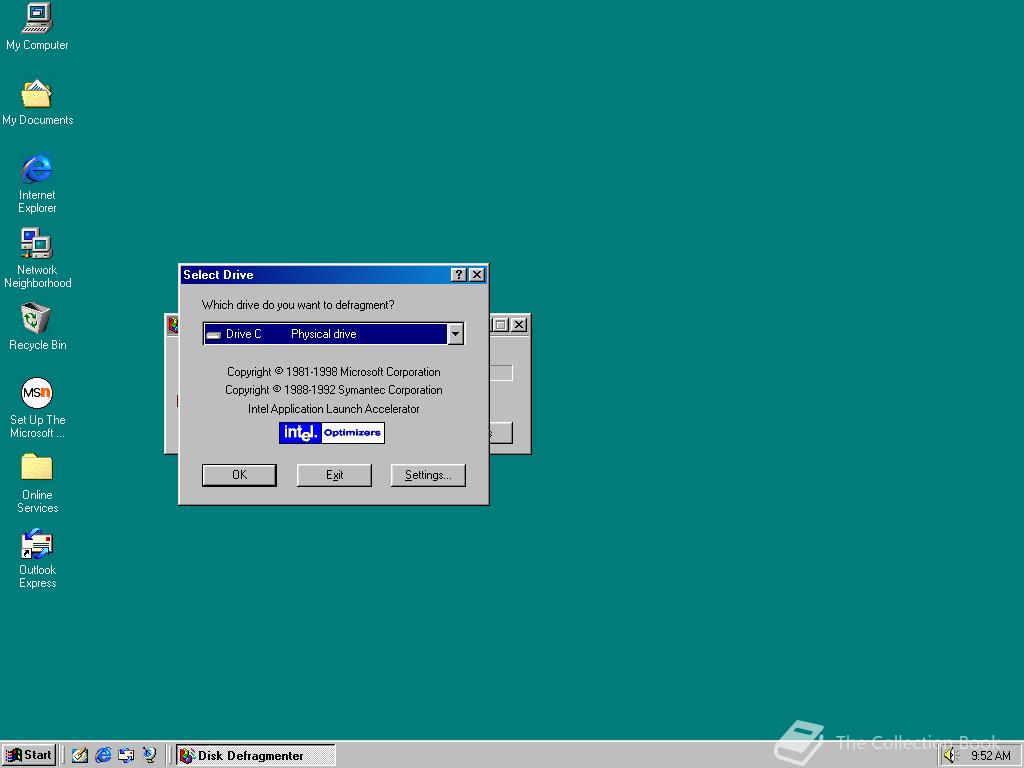This screenshot has height=768, width=1024.
Task: Click Disk Defragmenter window title icon
Action: 173,325
